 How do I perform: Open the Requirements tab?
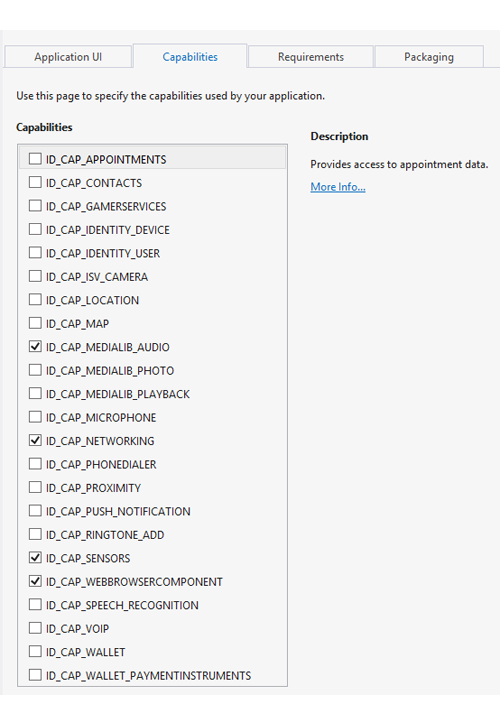click(x=310, y=57)
